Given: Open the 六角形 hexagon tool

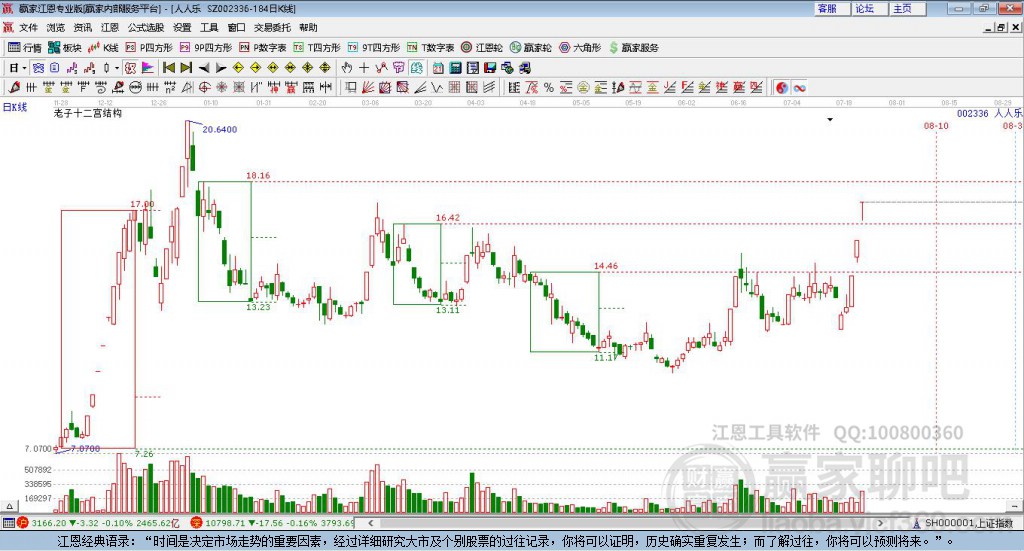Looking at the screenshot, I should 580,48.
